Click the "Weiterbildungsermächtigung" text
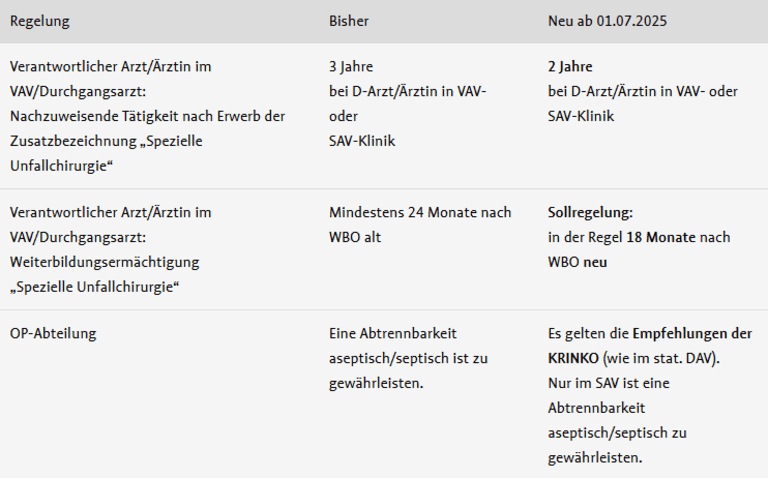 (x=105, y=262)
